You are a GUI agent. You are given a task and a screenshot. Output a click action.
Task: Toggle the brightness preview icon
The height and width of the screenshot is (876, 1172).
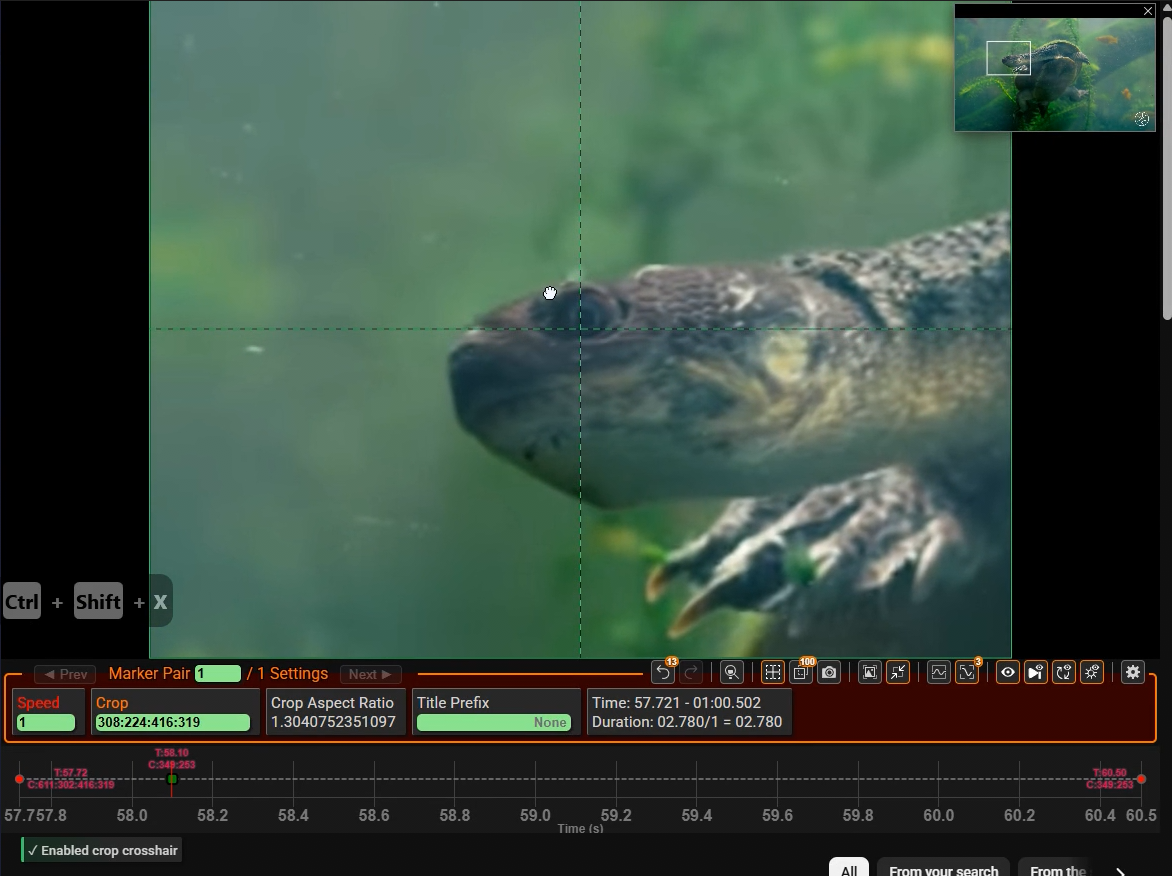[x=1092, y=673]
